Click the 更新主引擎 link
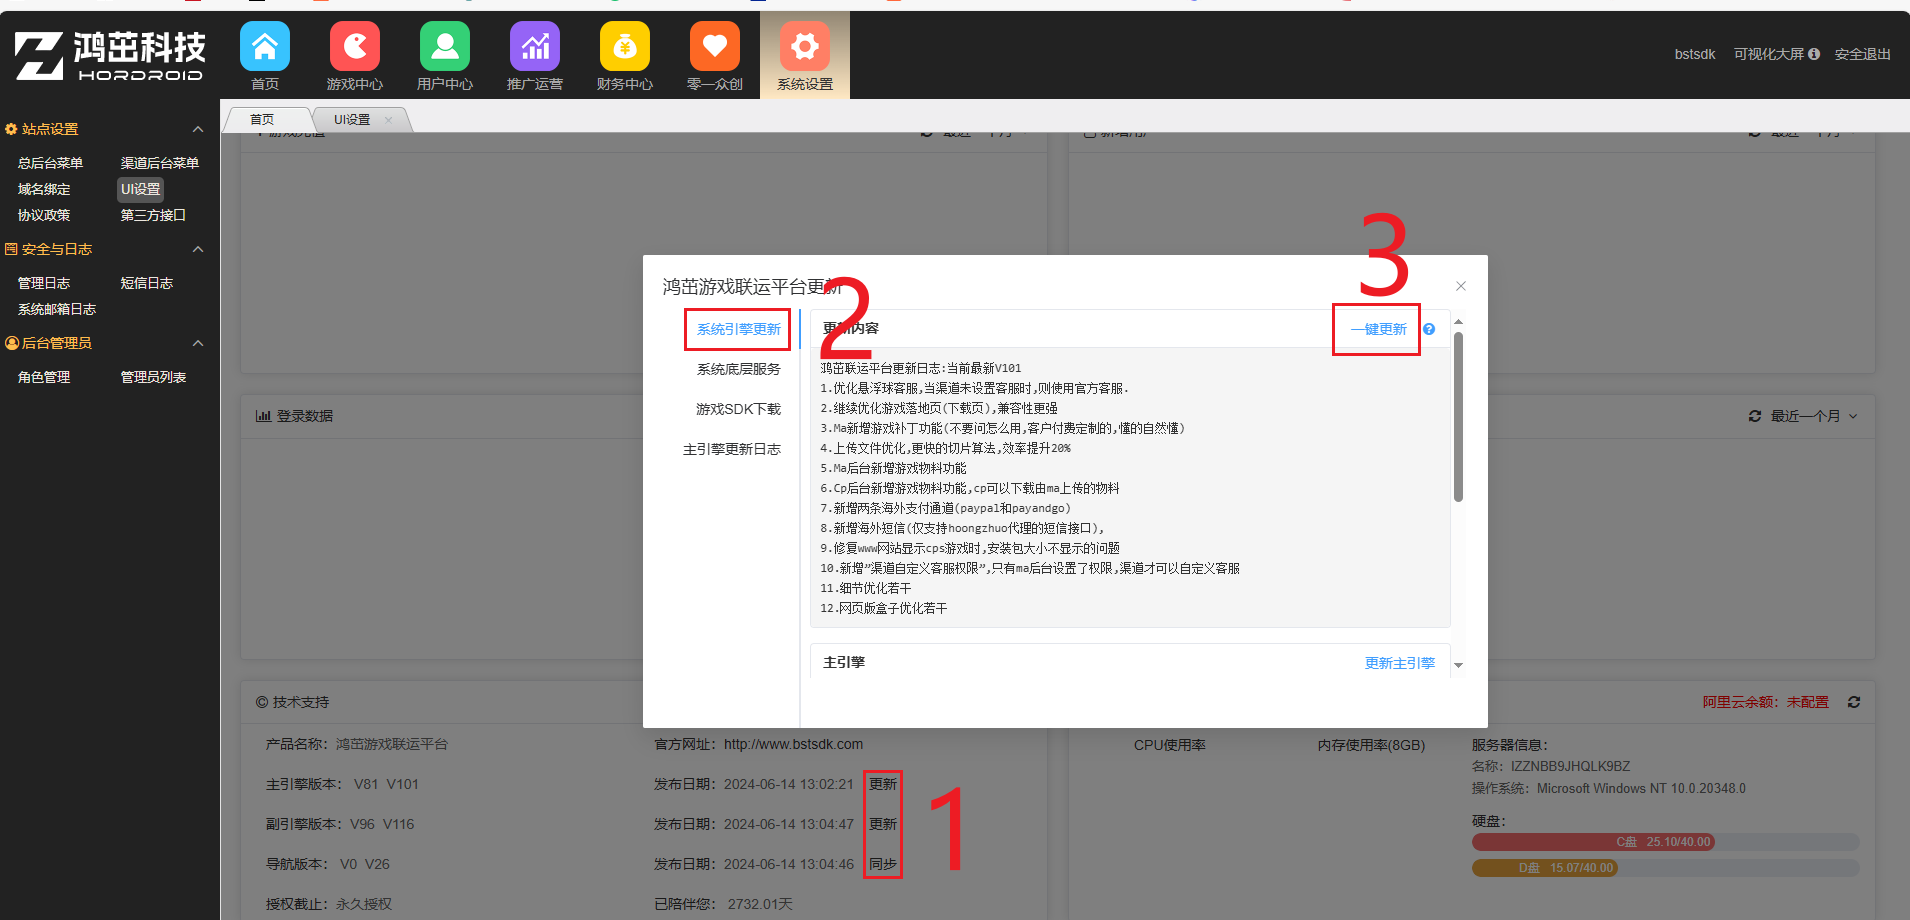The width and height of the screenshot is (1910, 920). [1399, 663]
